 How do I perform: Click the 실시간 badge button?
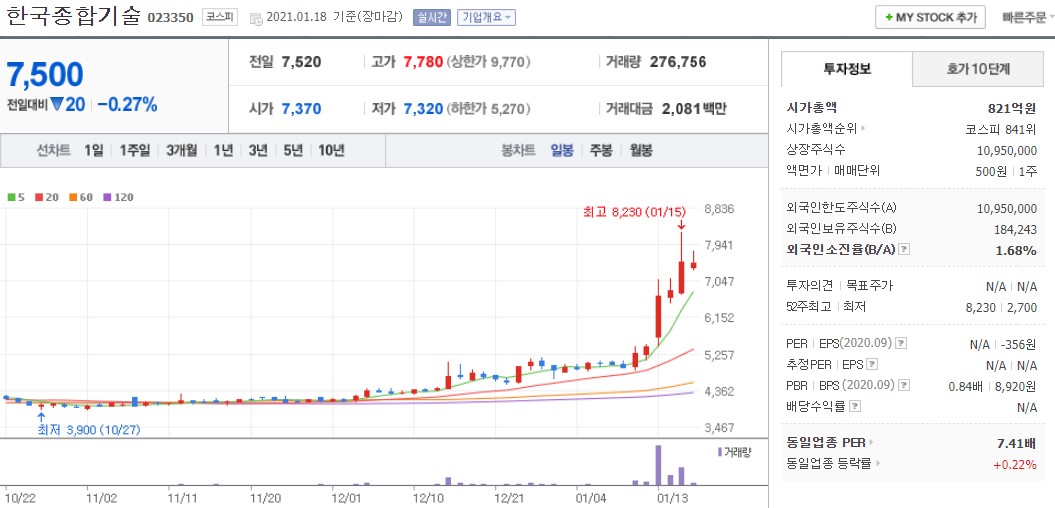pyautogui.click(x=431, y=17)
